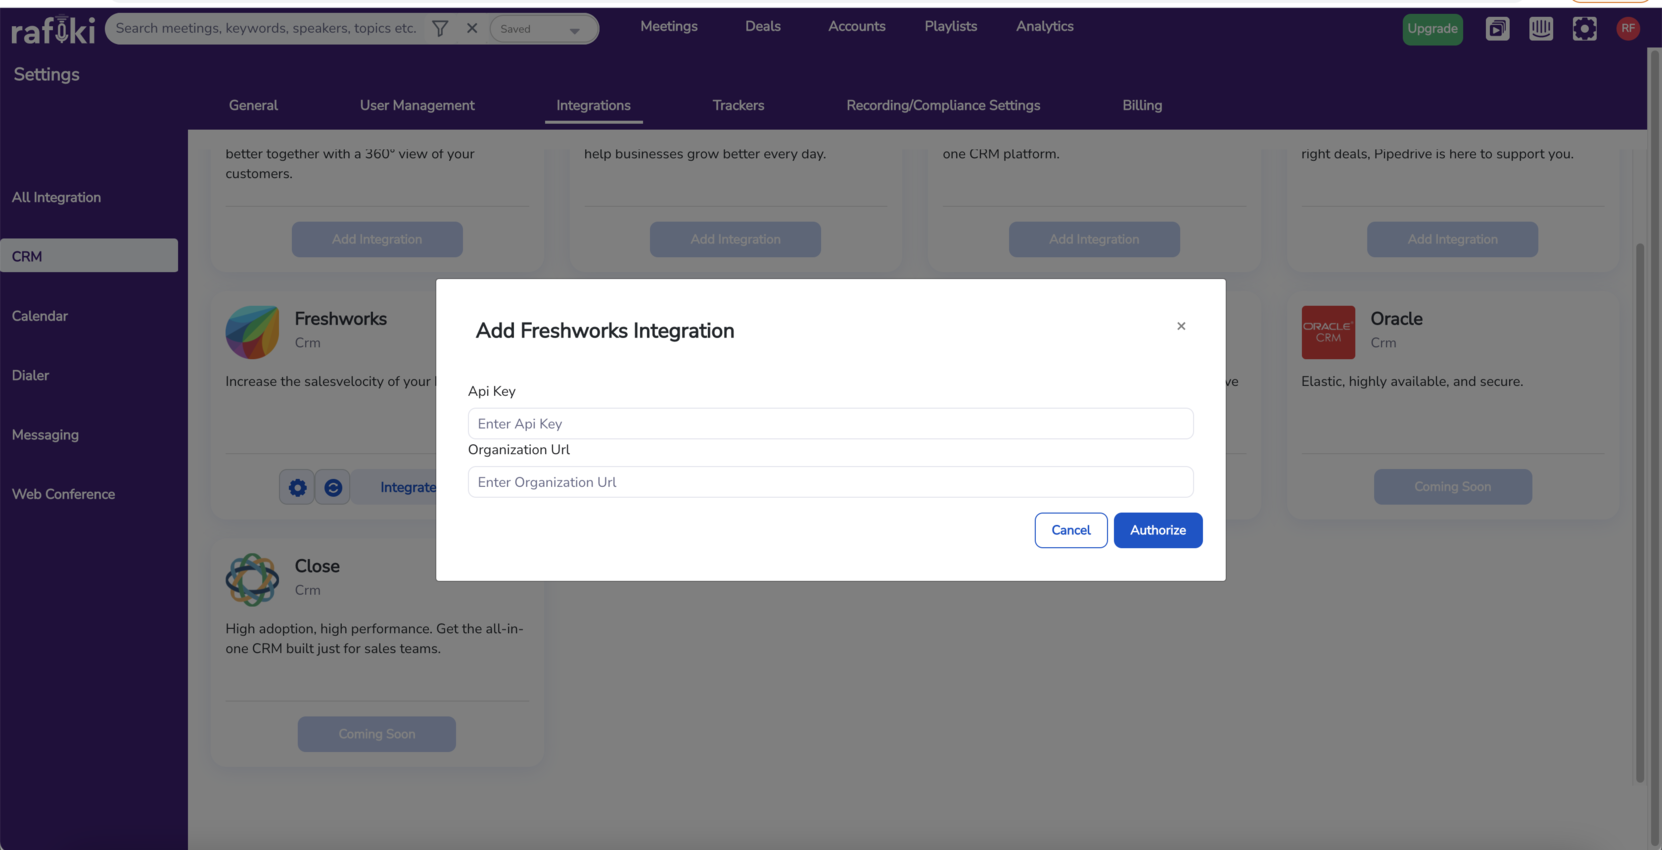
Task: Click the Oracle CRM logo
Action: tap(1328, 332)
